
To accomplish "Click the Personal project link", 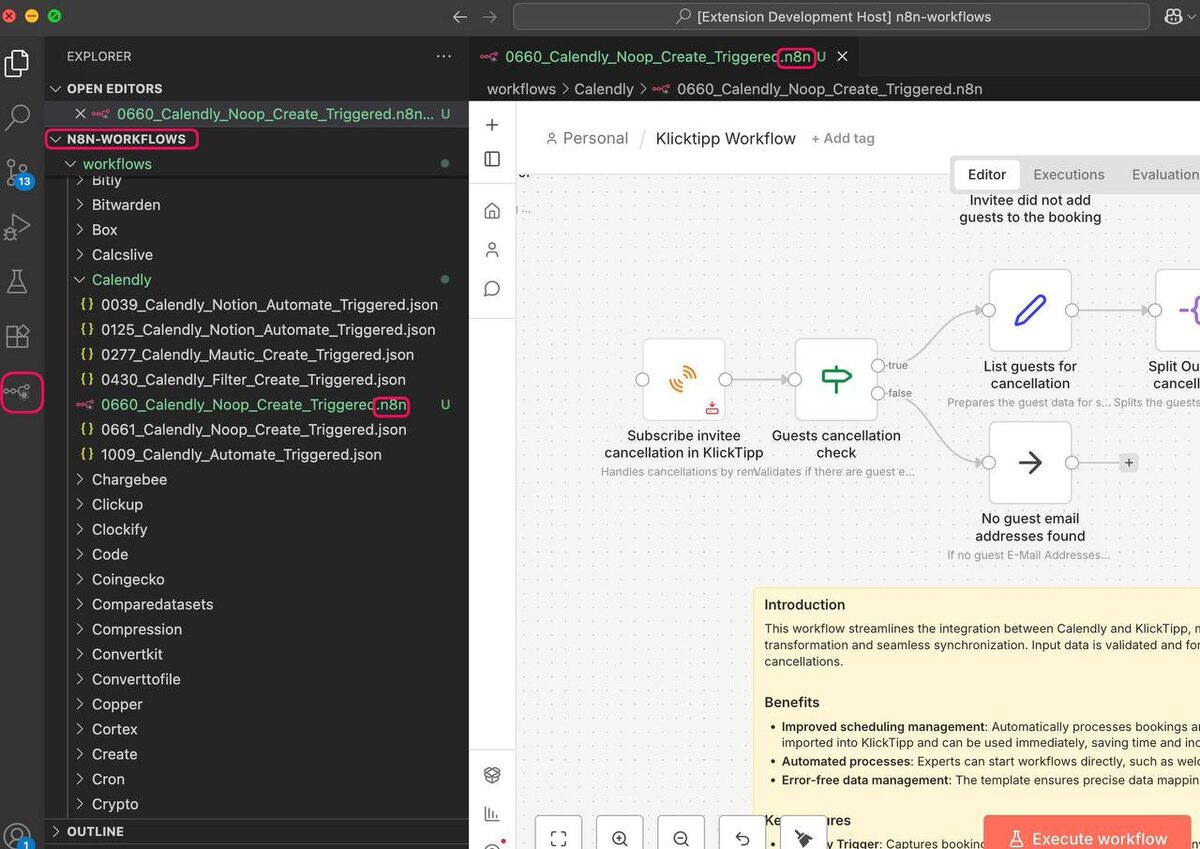I will coord(587,138).
